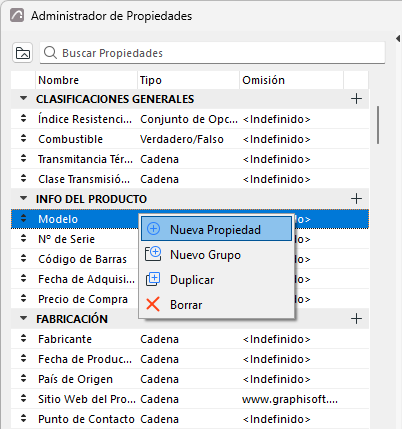Select the Fabricante property
The image size is (402, 429).
coord(65,339)
